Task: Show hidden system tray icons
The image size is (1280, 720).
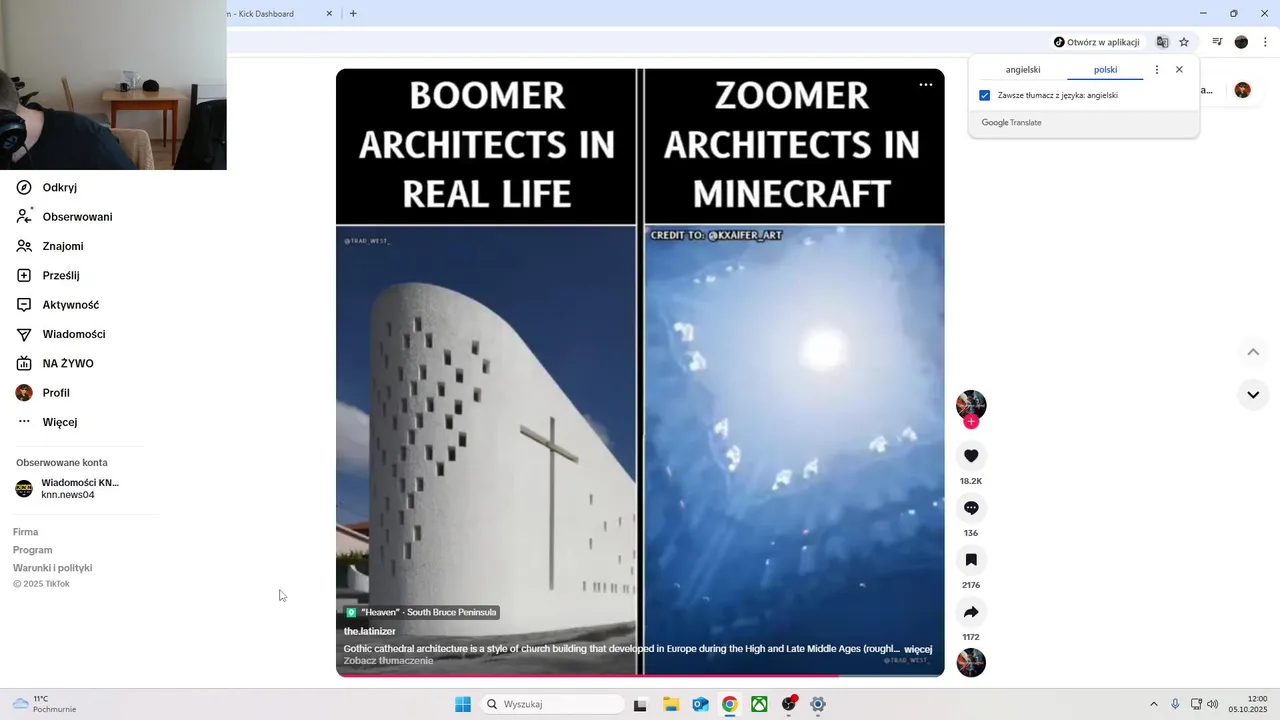Action: 1153,704
